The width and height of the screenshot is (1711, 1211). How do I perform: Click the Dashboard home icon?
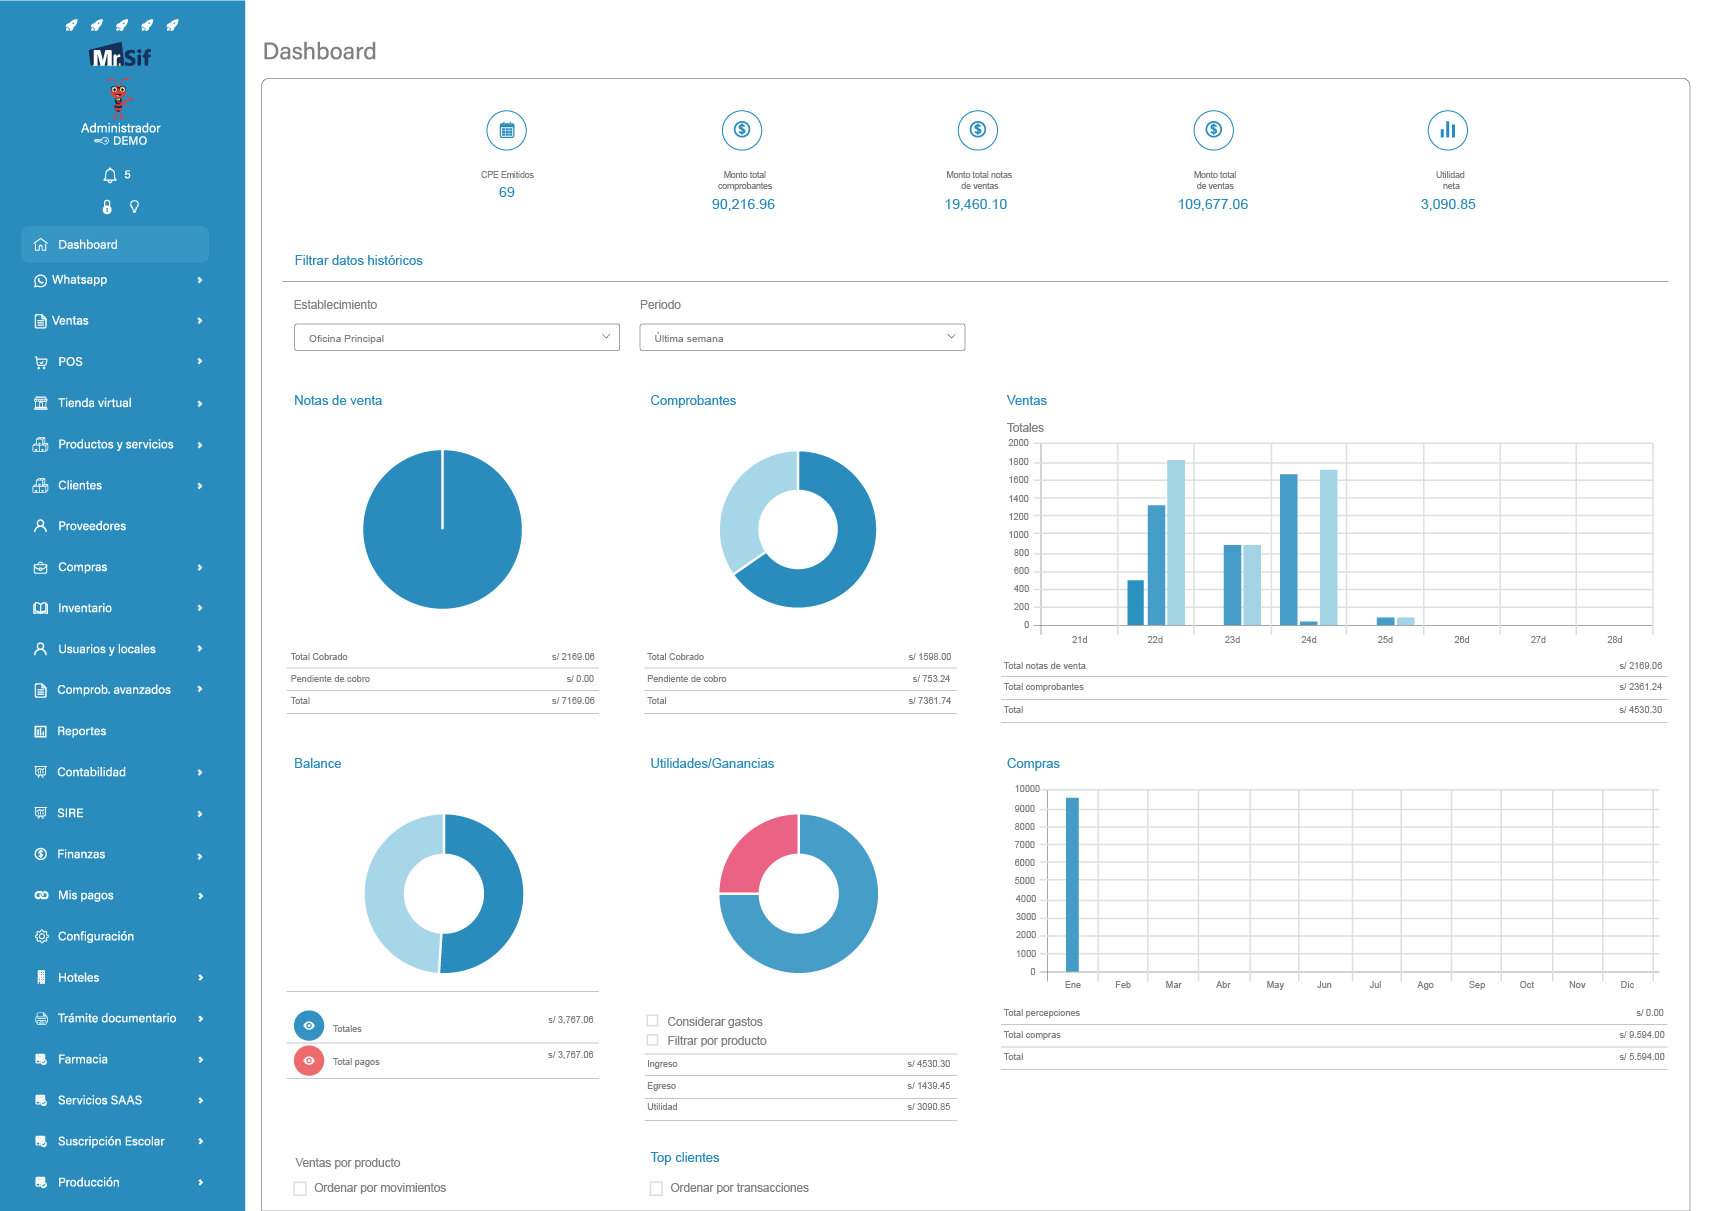[41, 245]
